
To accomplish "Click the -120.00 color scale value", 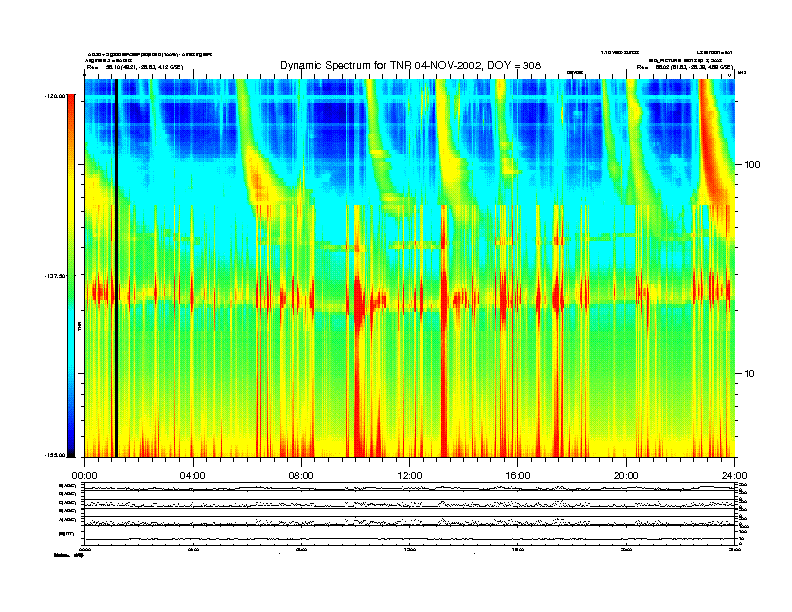I will pos(55,95).
